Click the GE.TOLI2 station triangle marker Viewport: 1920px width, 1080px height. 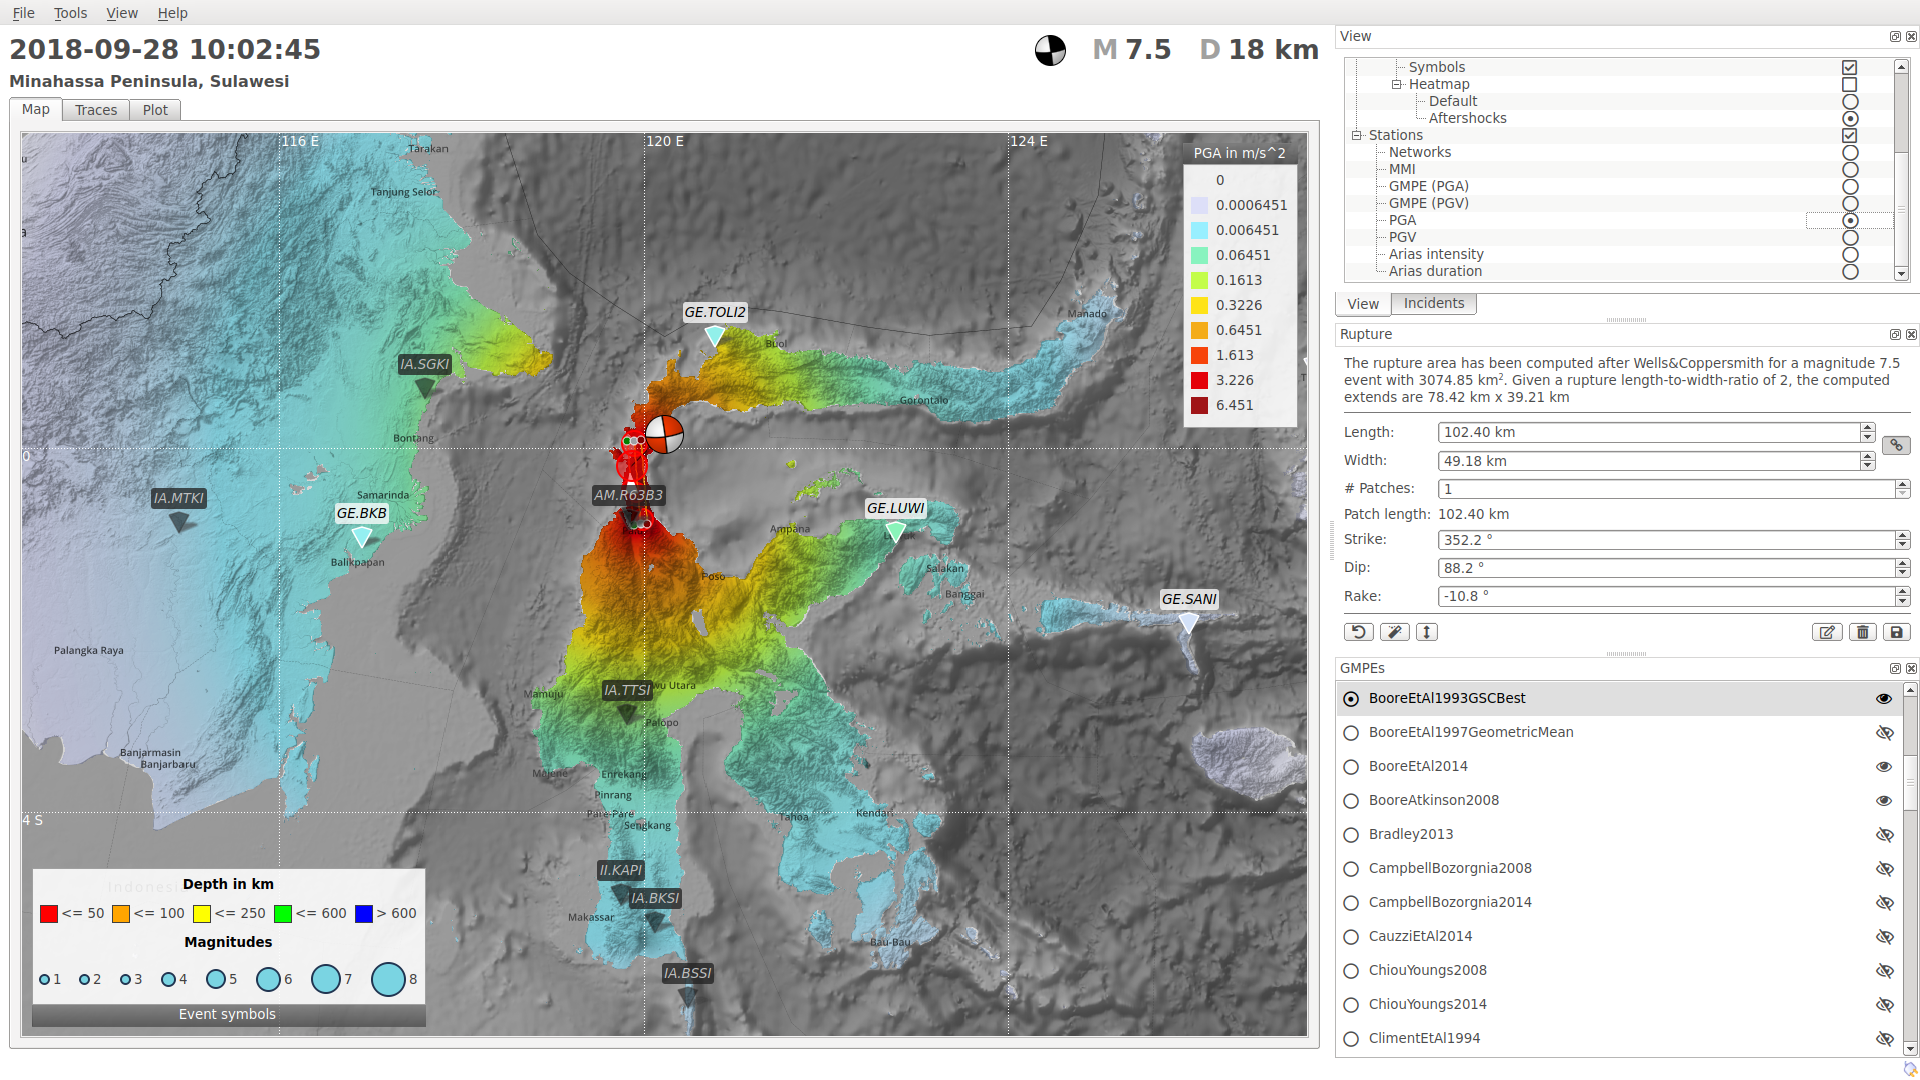pos(714,337)
